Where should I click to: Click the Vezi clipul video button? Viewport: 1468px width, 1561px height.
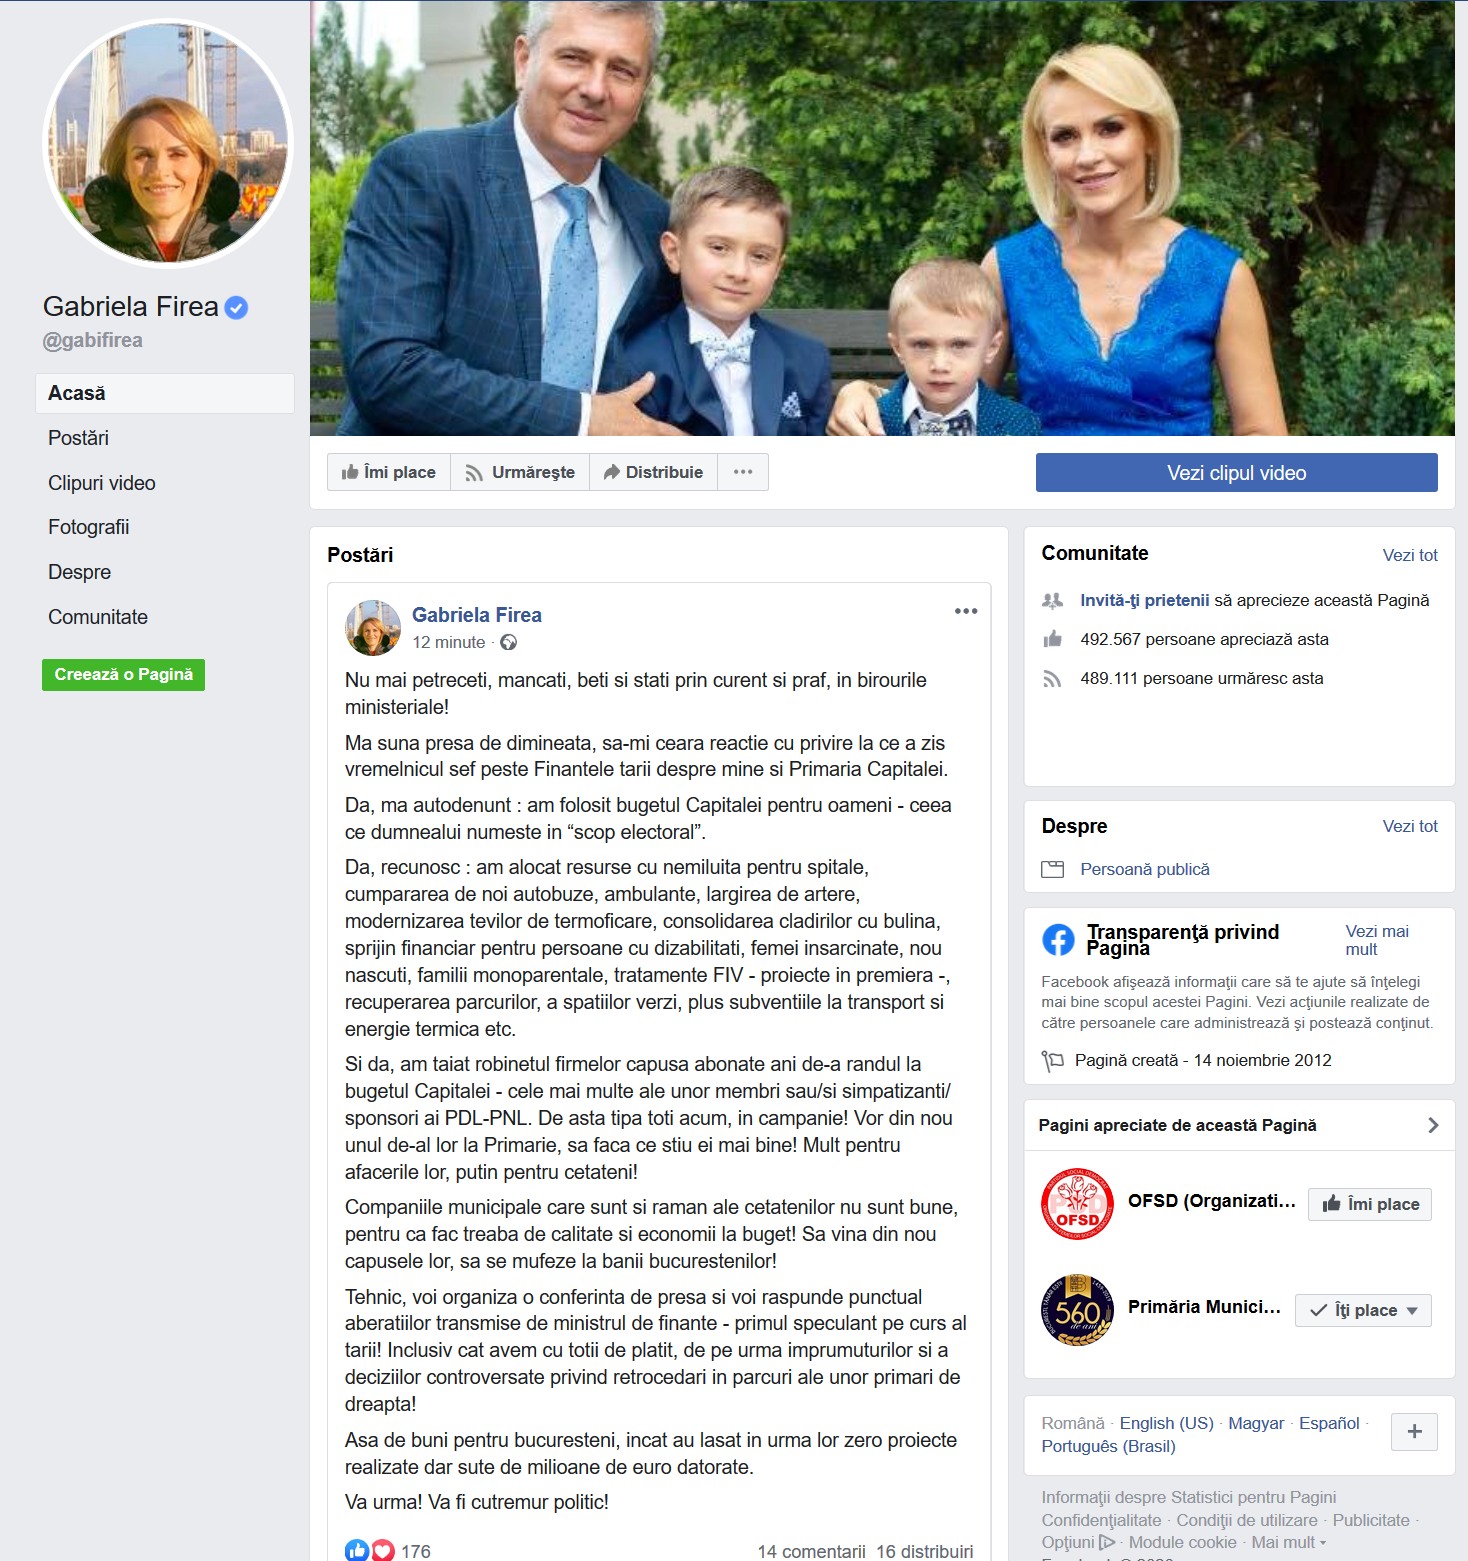click(x=1237, y=473)
